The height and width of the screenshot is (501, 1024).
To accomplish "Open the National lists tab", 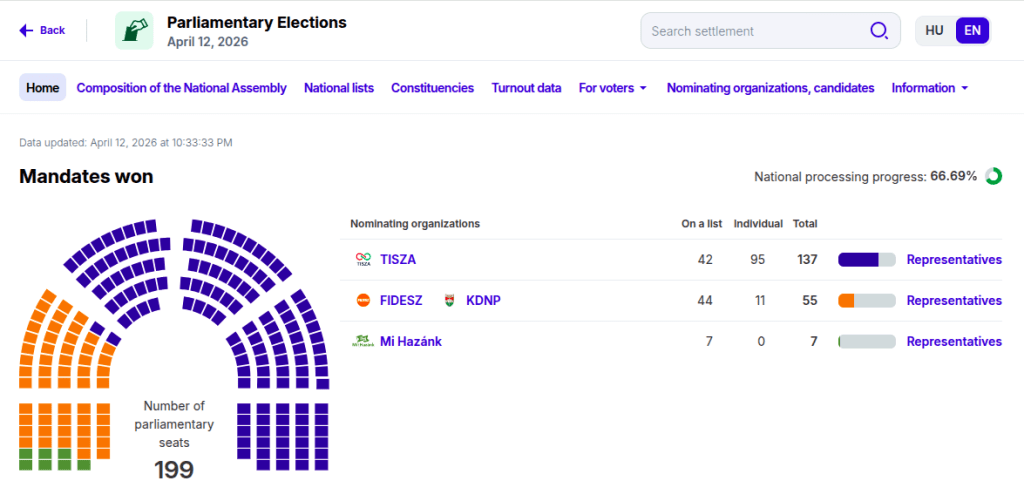I will click(339, 88).
